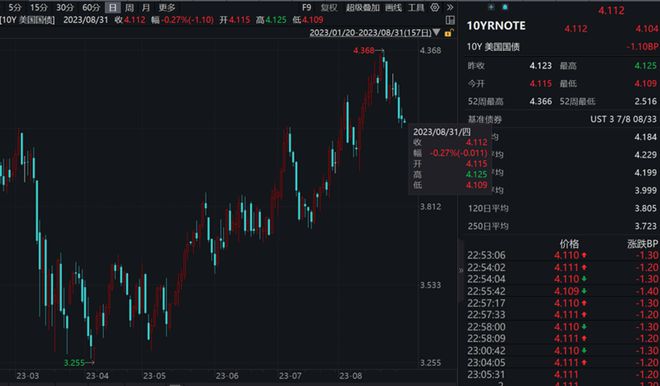This screenshot has height=386, width=660.
Task: Collapse the quote side panel chevron
Action: [460, 270]
